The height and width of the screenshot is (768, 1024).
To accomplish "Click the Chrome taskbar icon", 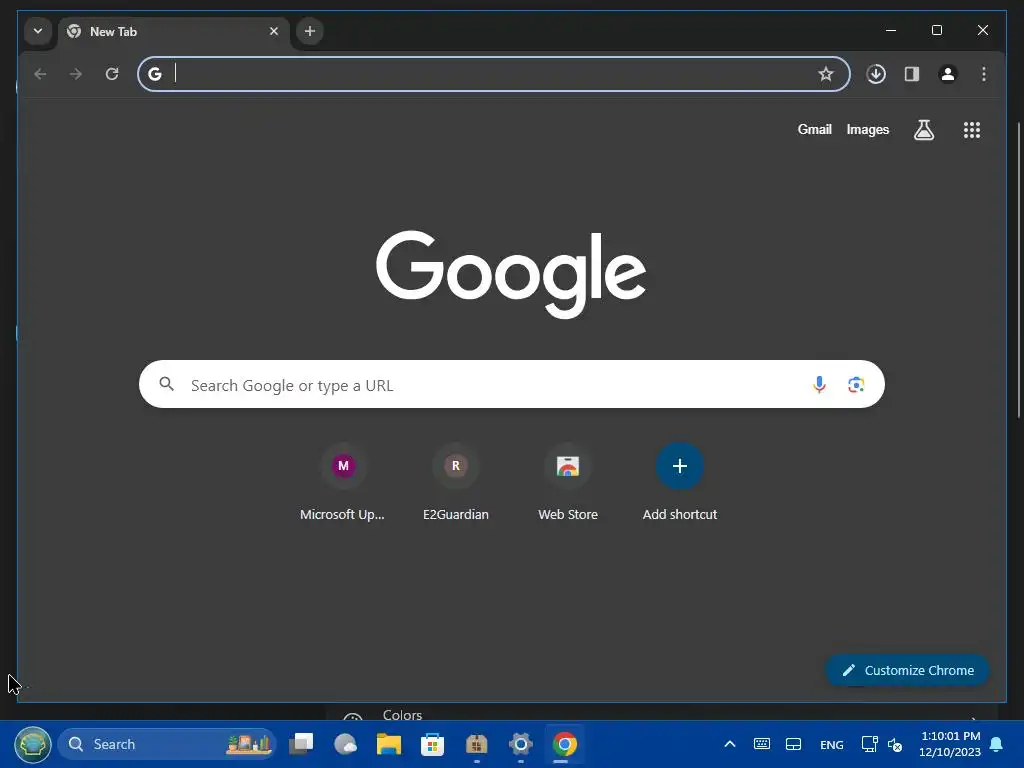I will point(564,744).
